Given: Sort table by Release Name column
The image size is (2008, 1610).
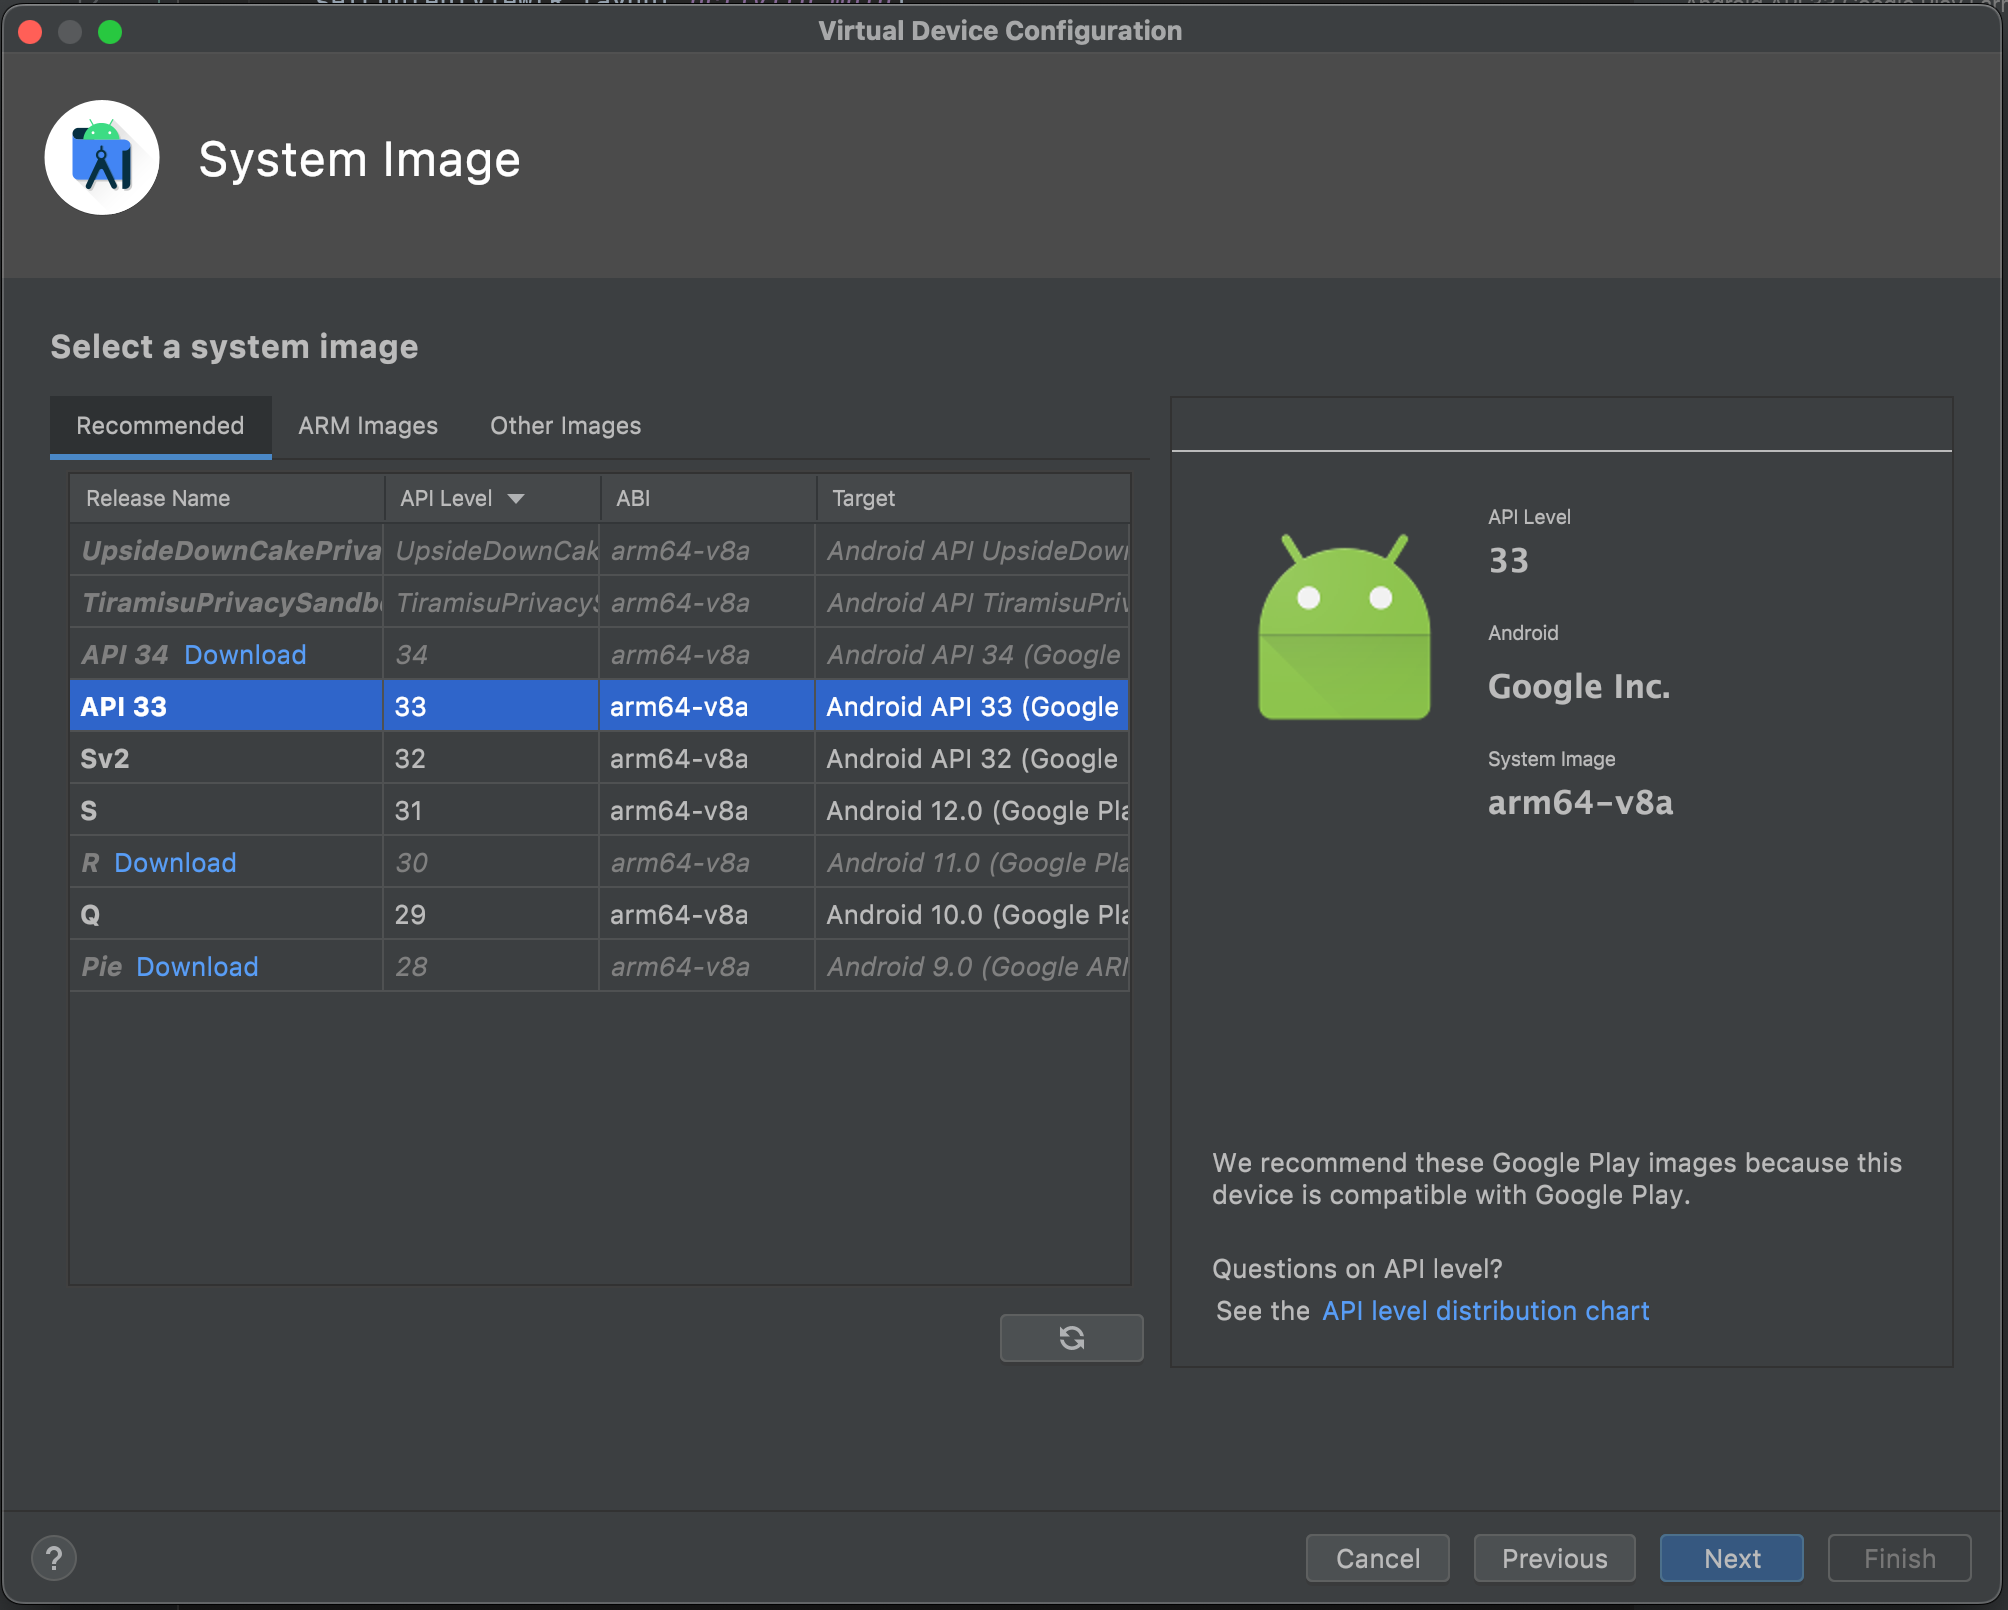Looking at the screenshot, I should [x=158, y=498].
